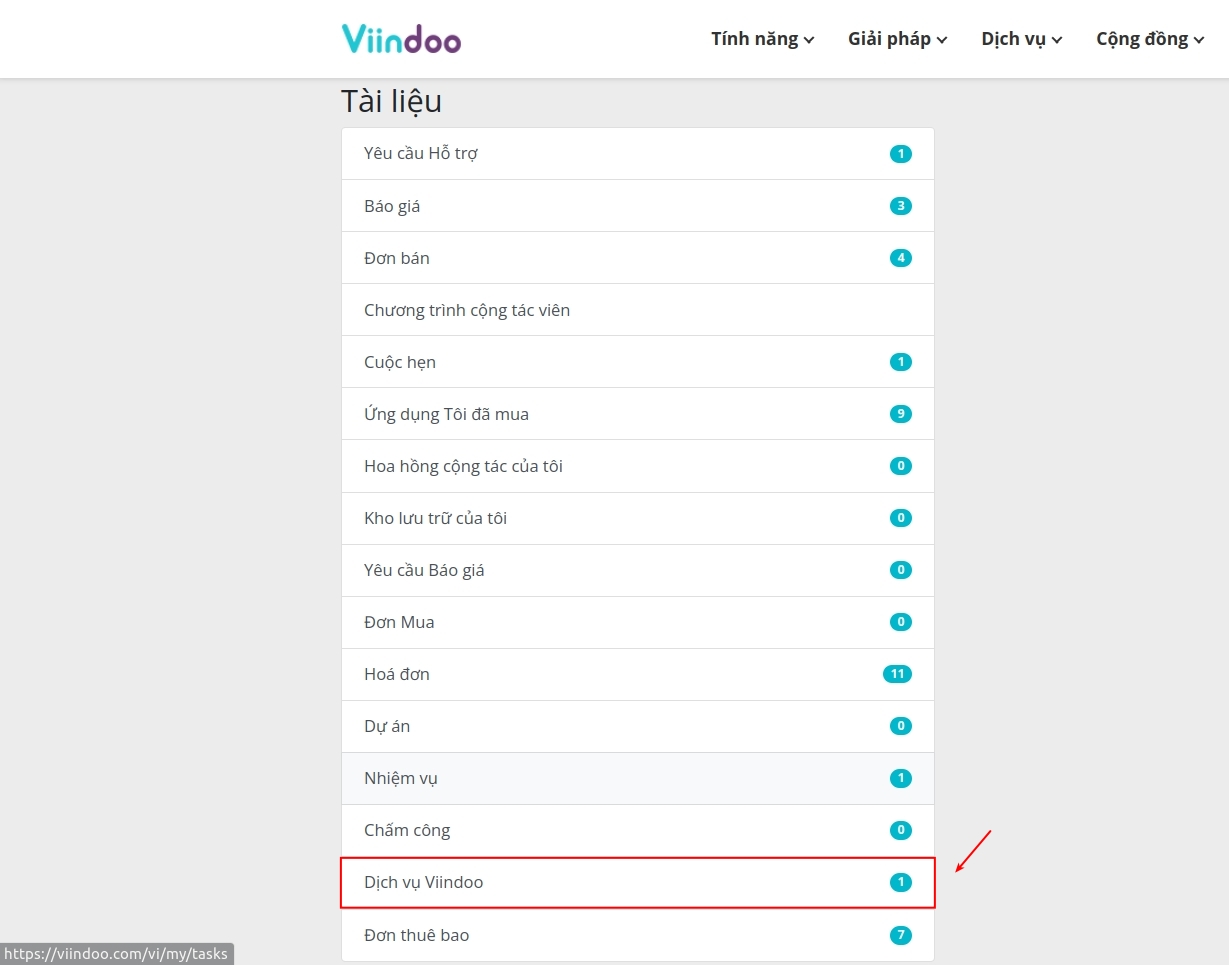Open the Nhiệm vụ tasks entry
This screenshot has width=1229, height=965.
638,778
